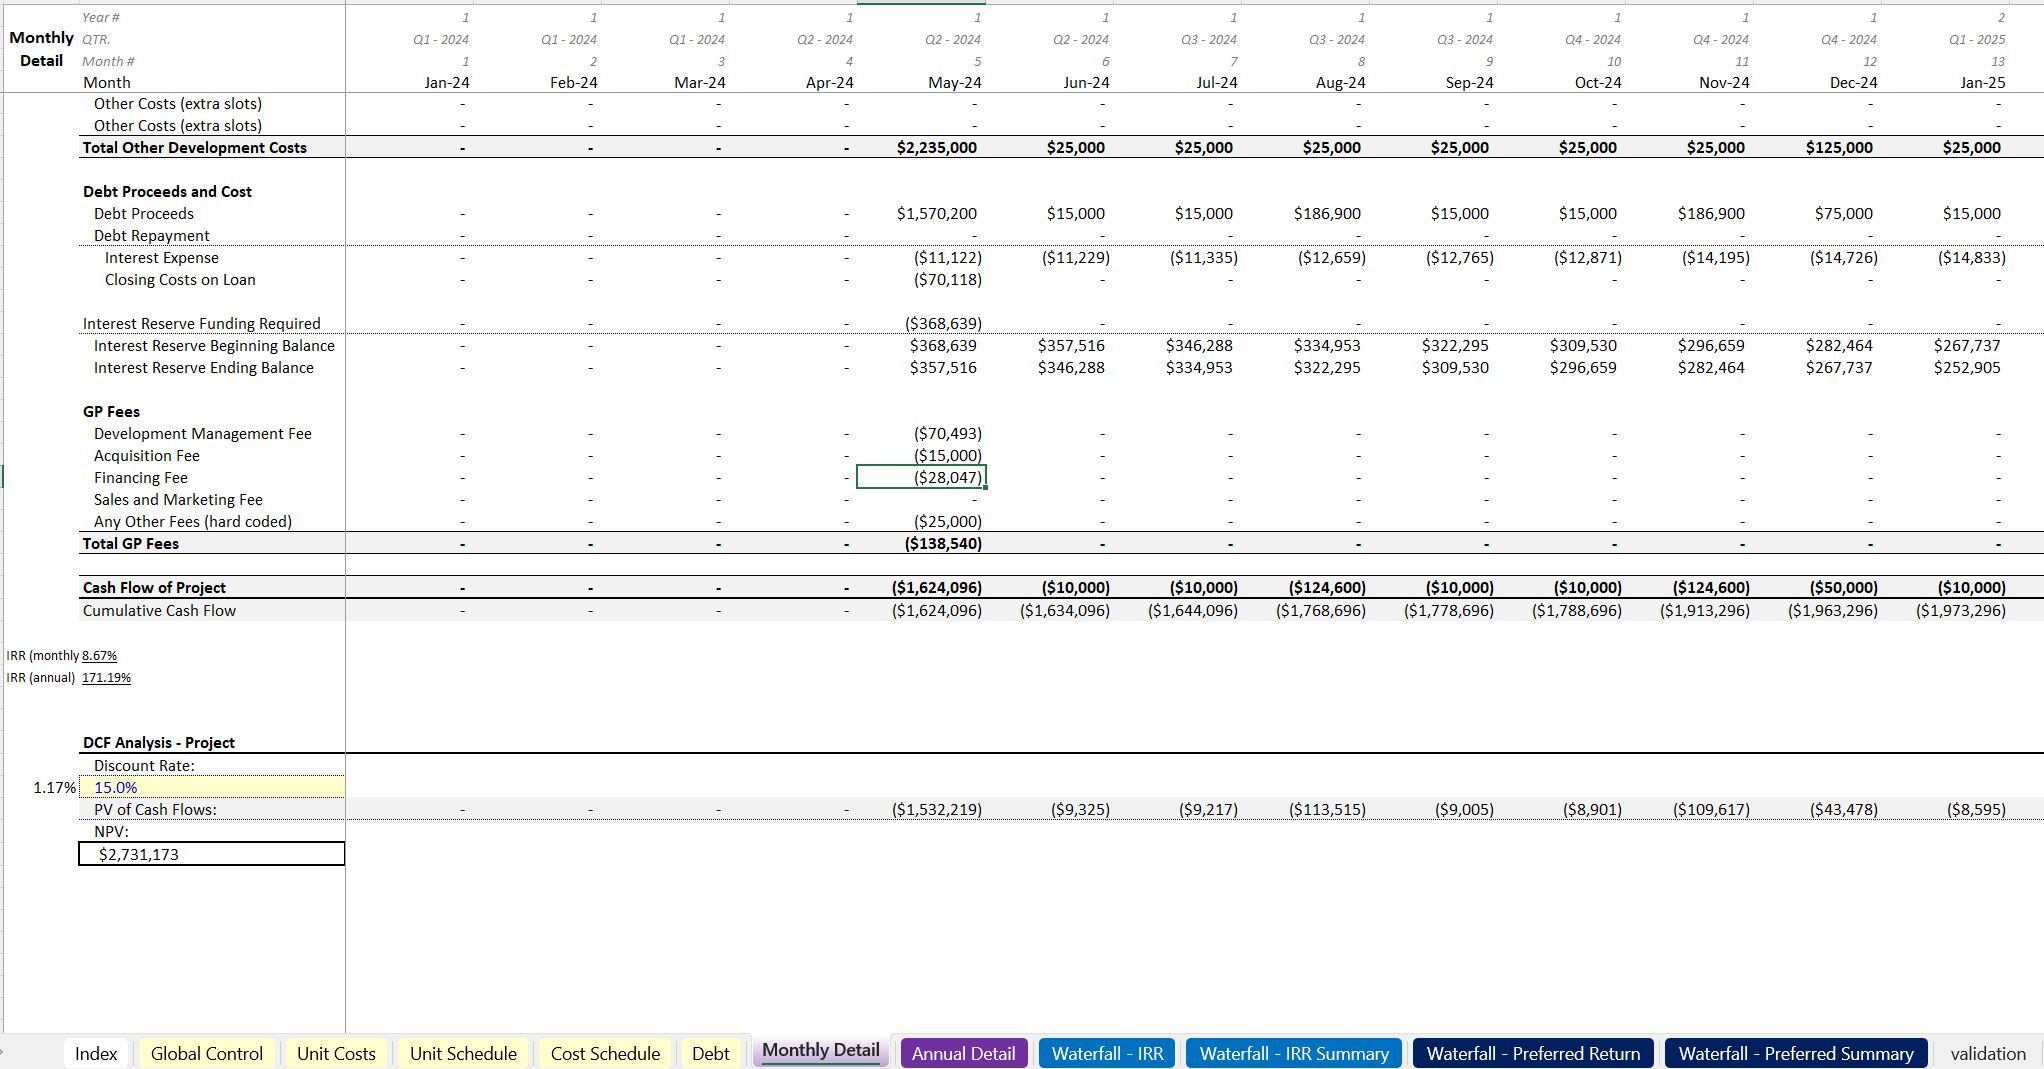Select the Debt Repayment row label
The height and width of the screenshot is (1069, 2044).
pos(151,235)
